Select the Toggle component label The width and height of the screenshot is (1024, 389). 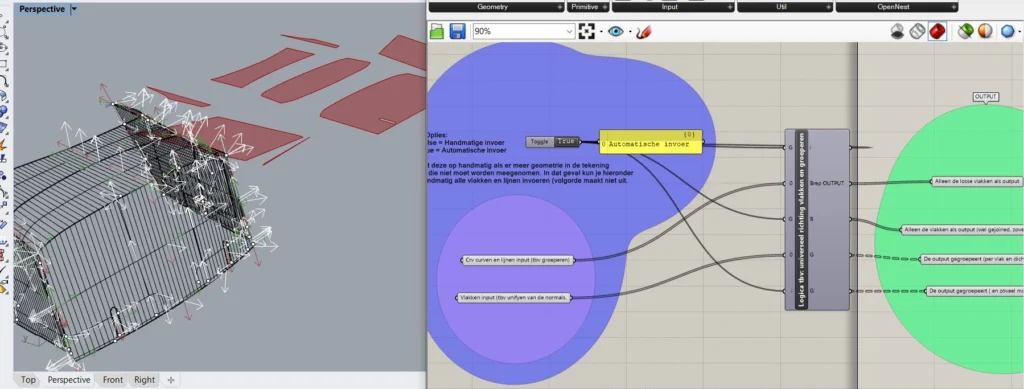[540, 142]
